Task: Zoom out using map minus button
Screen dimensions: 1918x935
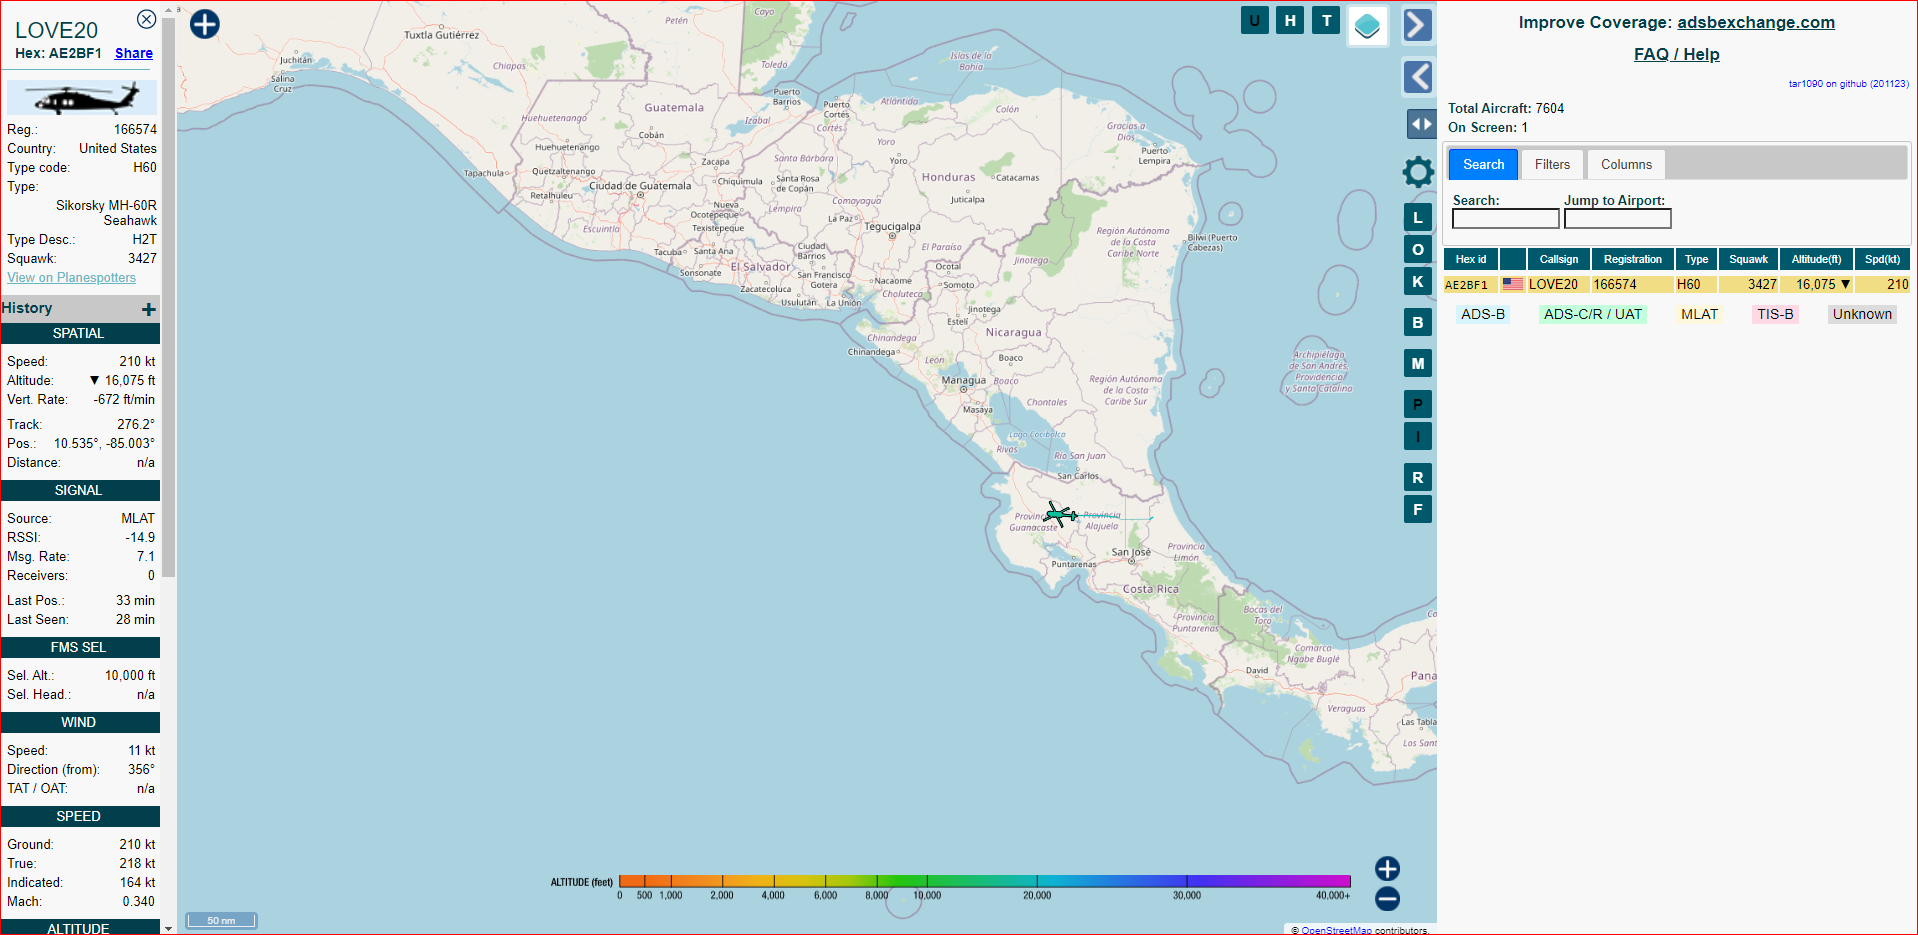Action: click(1387, 899)
